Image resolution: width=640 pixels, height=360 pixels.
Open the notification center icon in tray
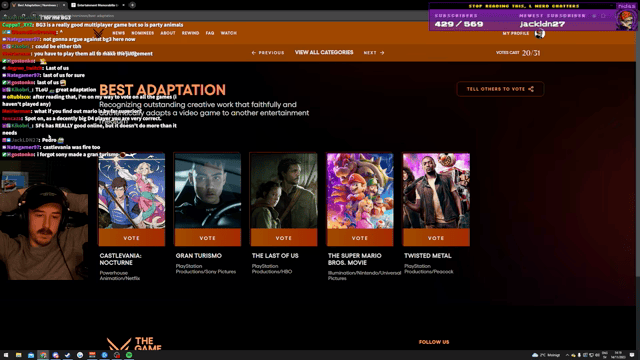pos(632,355)
